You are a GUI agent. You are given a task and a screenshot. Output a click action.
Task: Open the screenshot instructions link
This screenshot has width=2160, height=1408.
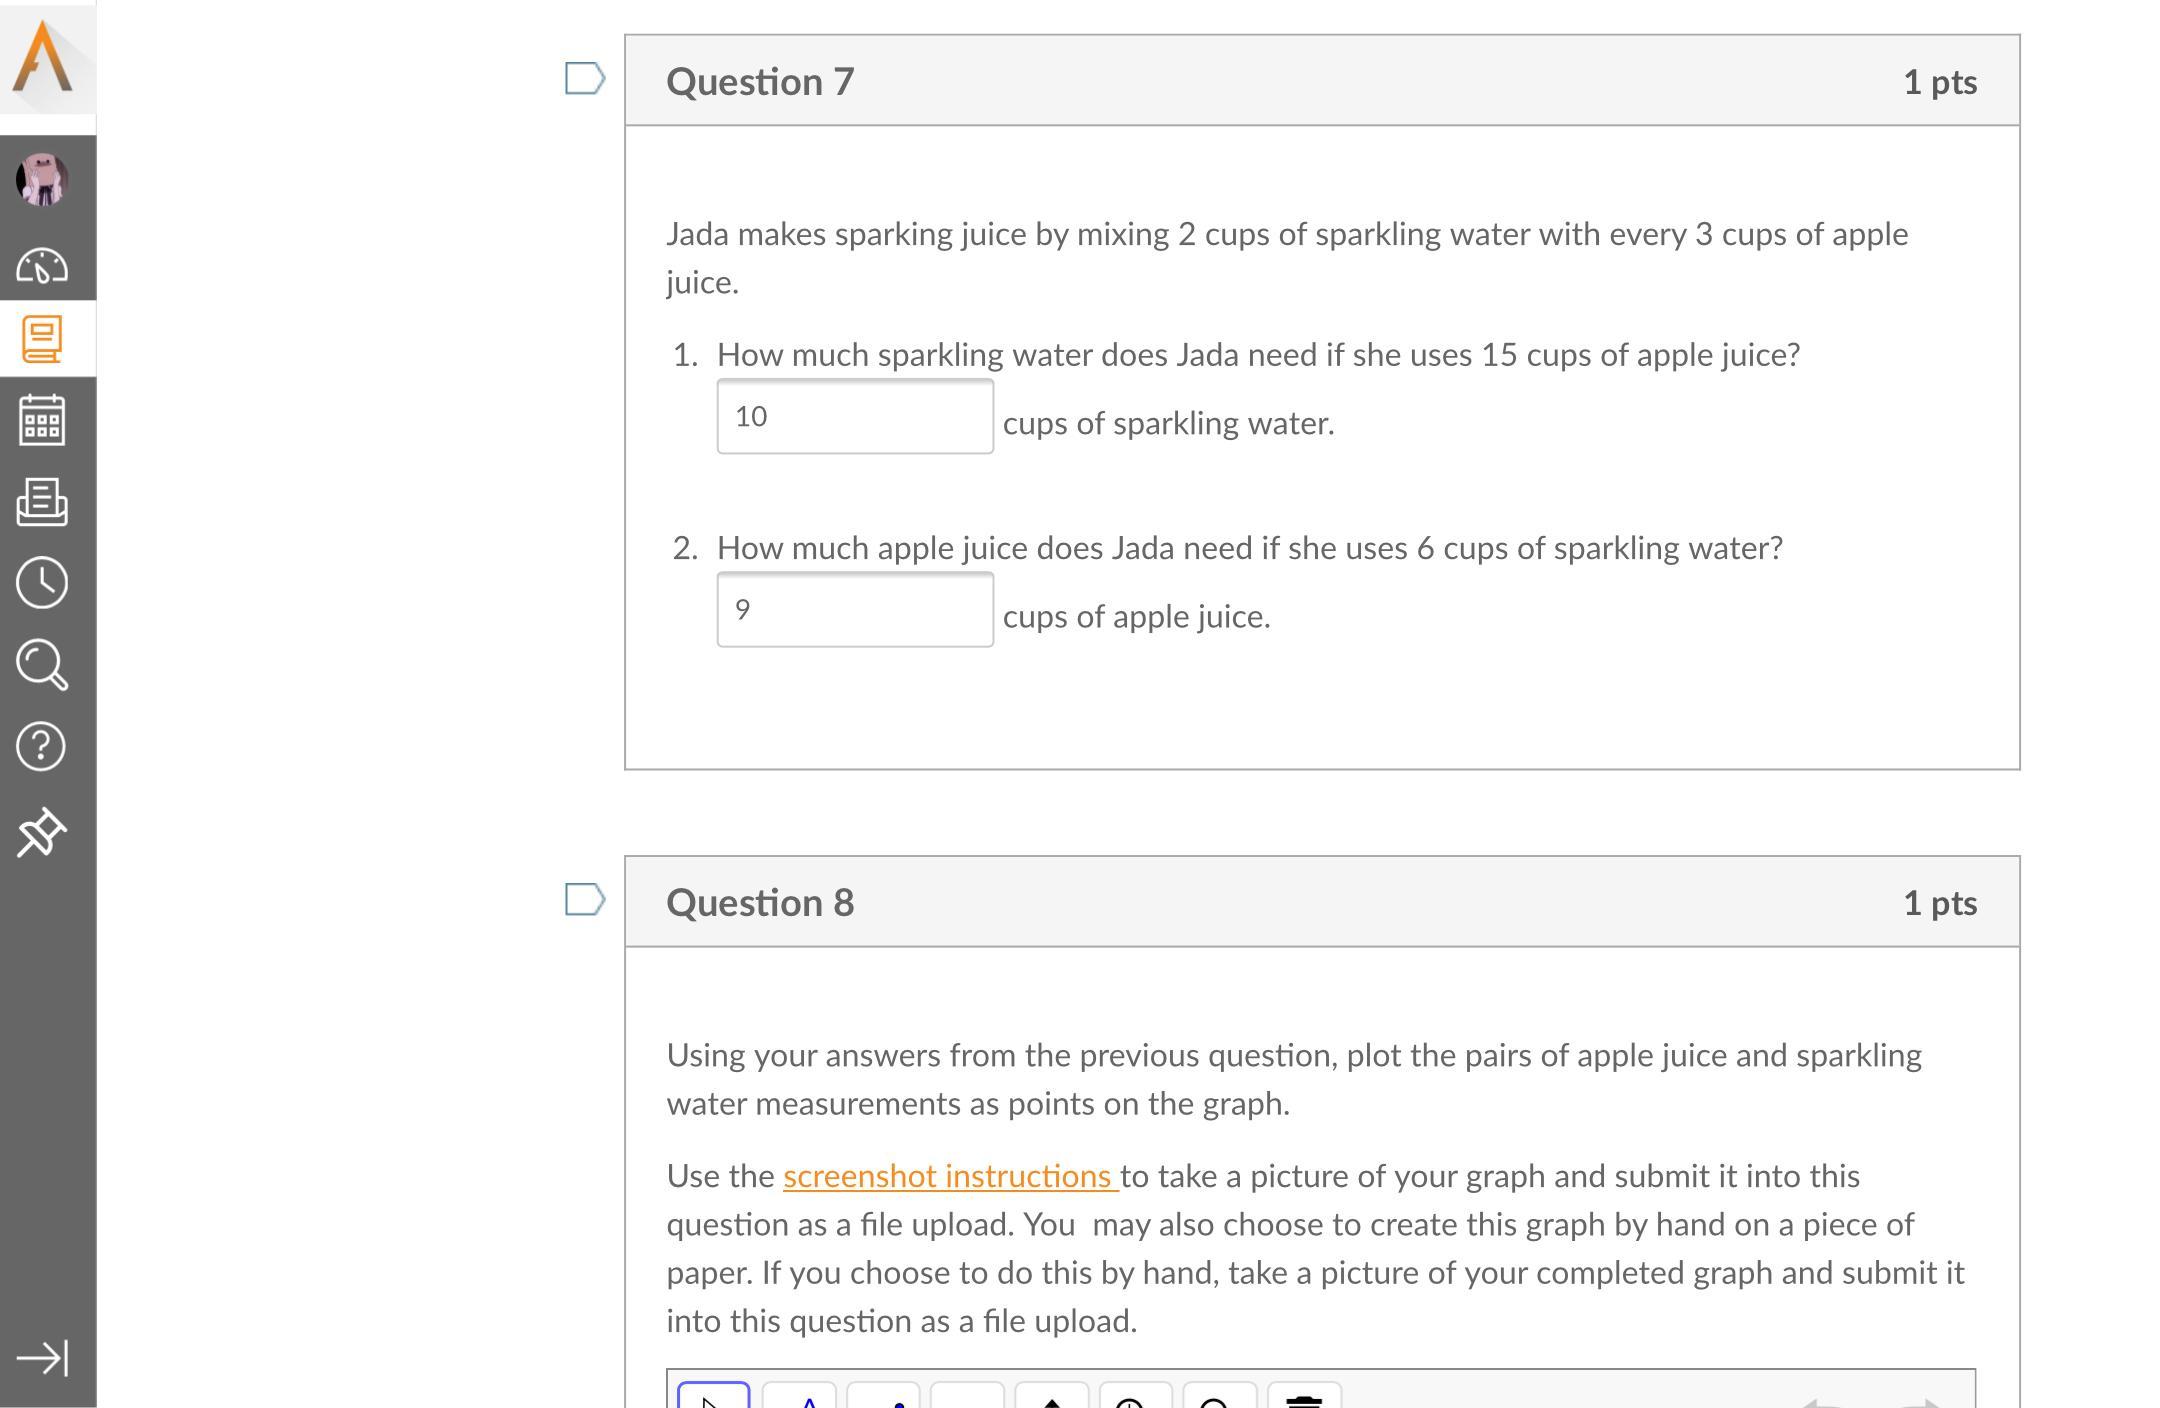coord(949,1176)
